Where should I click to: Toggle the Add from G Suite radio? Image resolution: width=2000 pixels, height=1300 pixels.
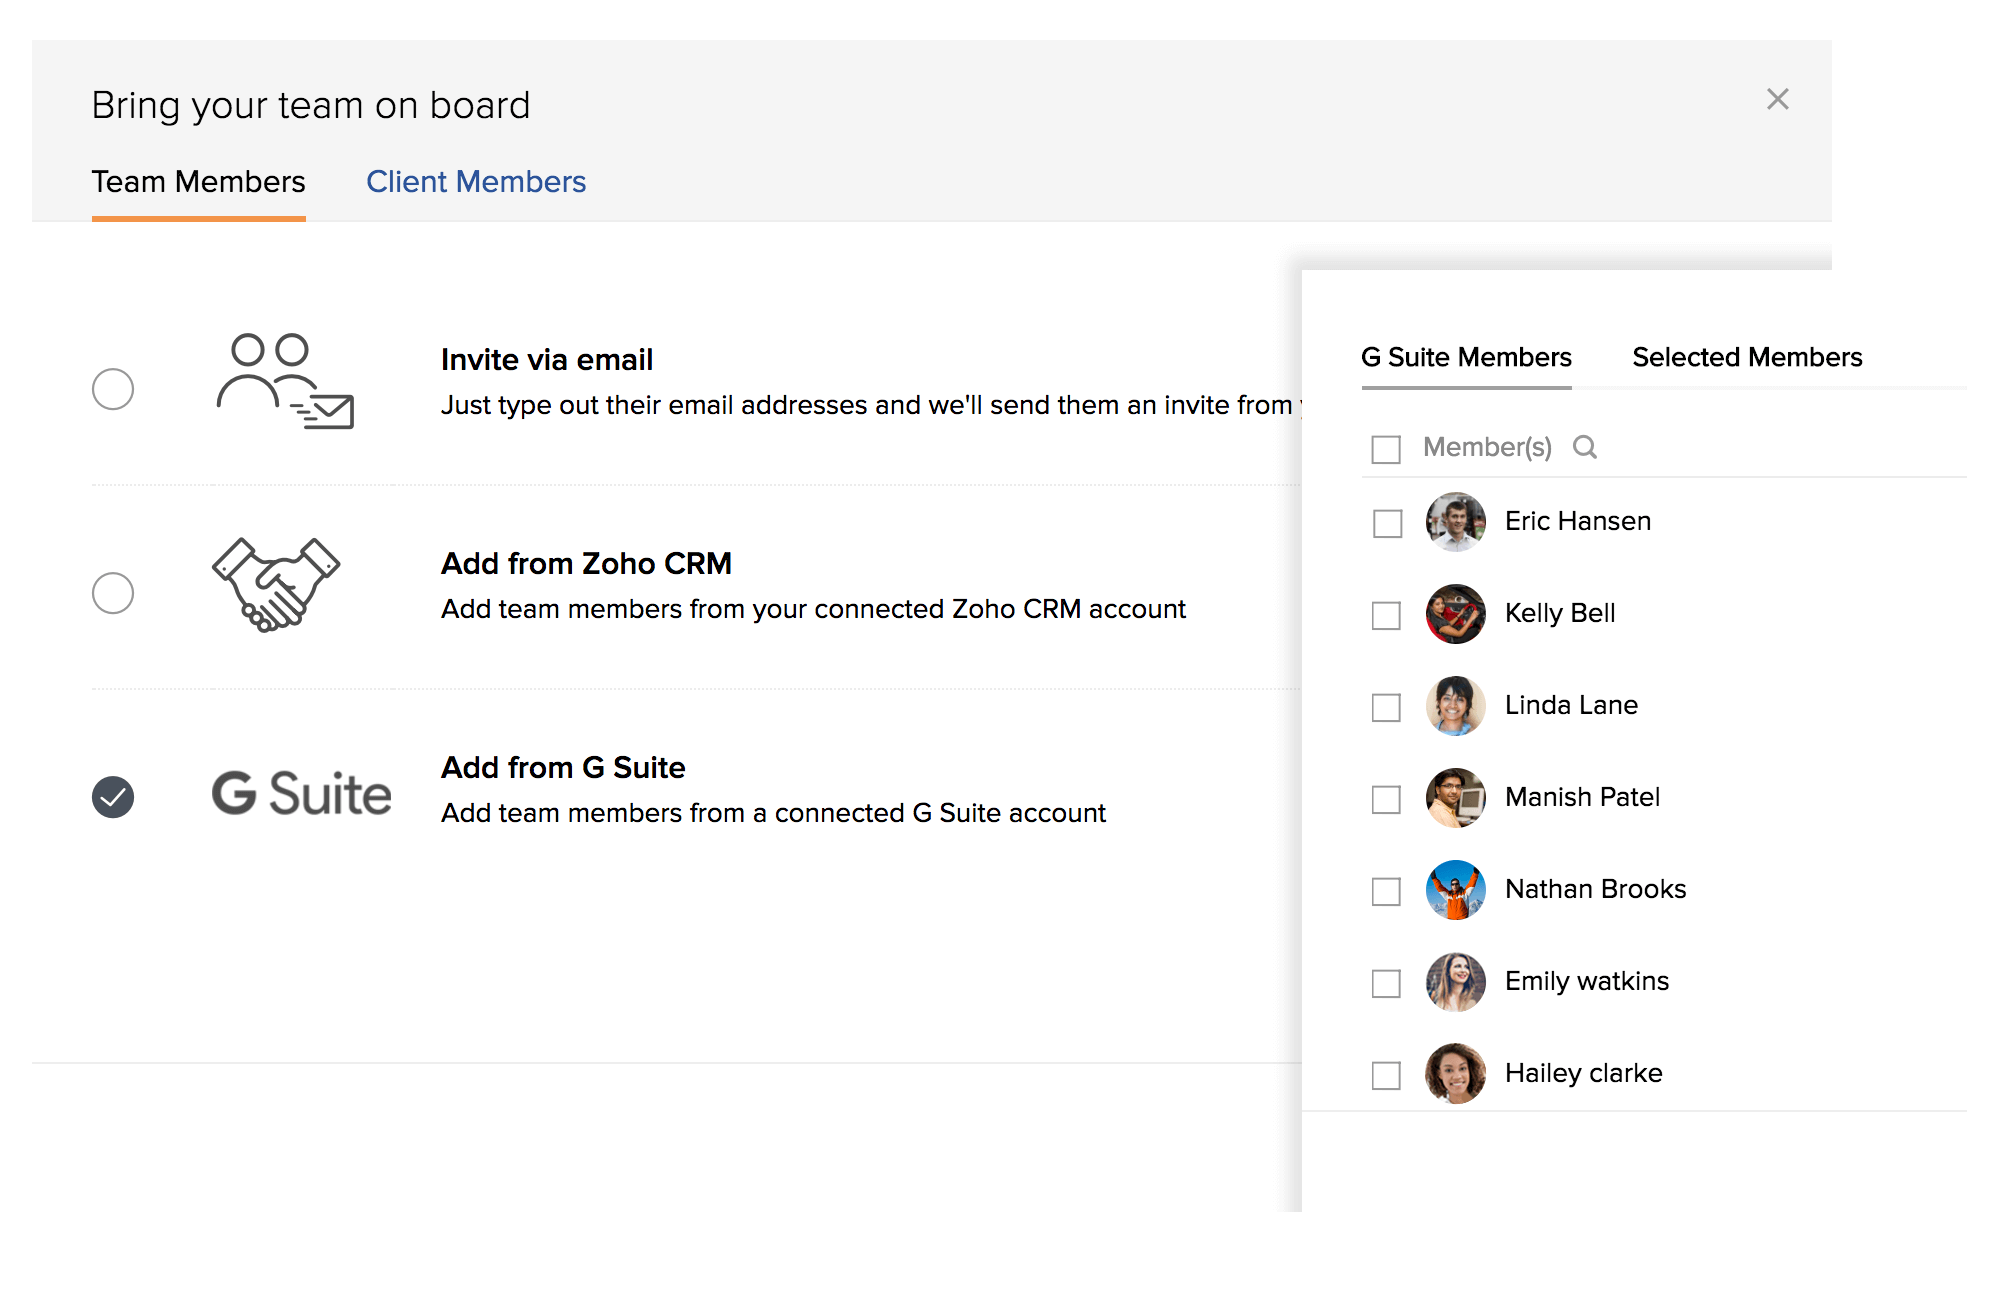pyautogui.click(x=113, y=797)
